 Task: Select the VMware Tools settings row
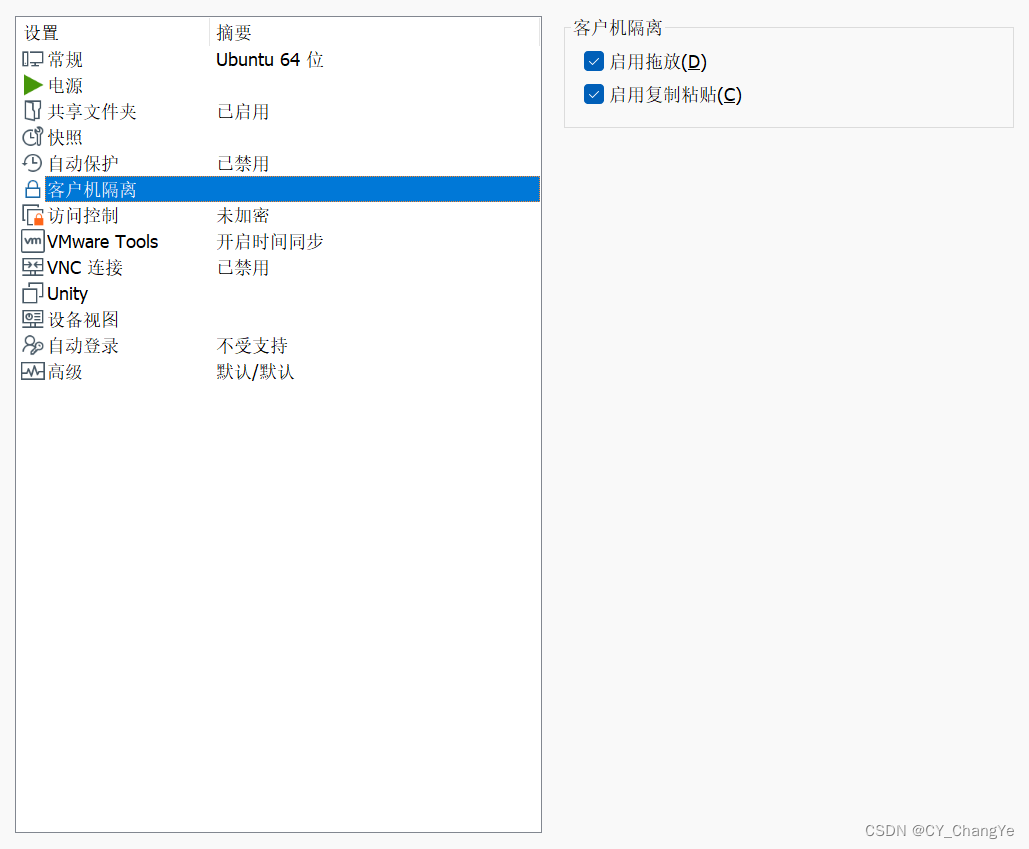point(278,241)
